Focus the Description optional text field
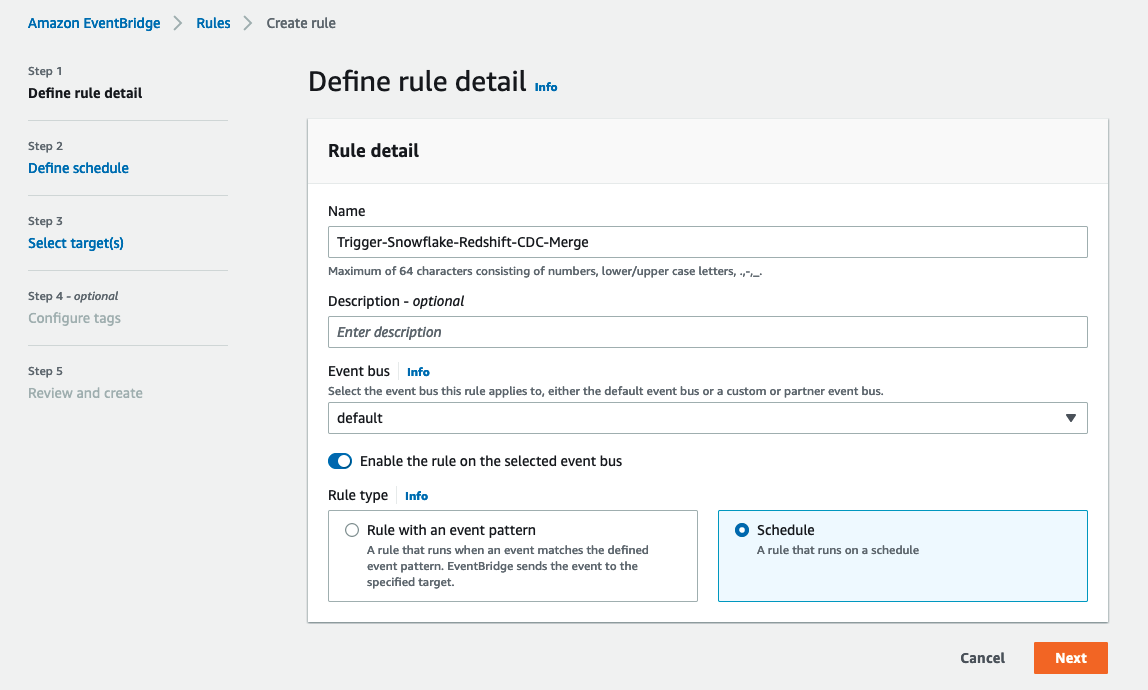Screen dimensions: 1148x690 click(x=707, y=332)
